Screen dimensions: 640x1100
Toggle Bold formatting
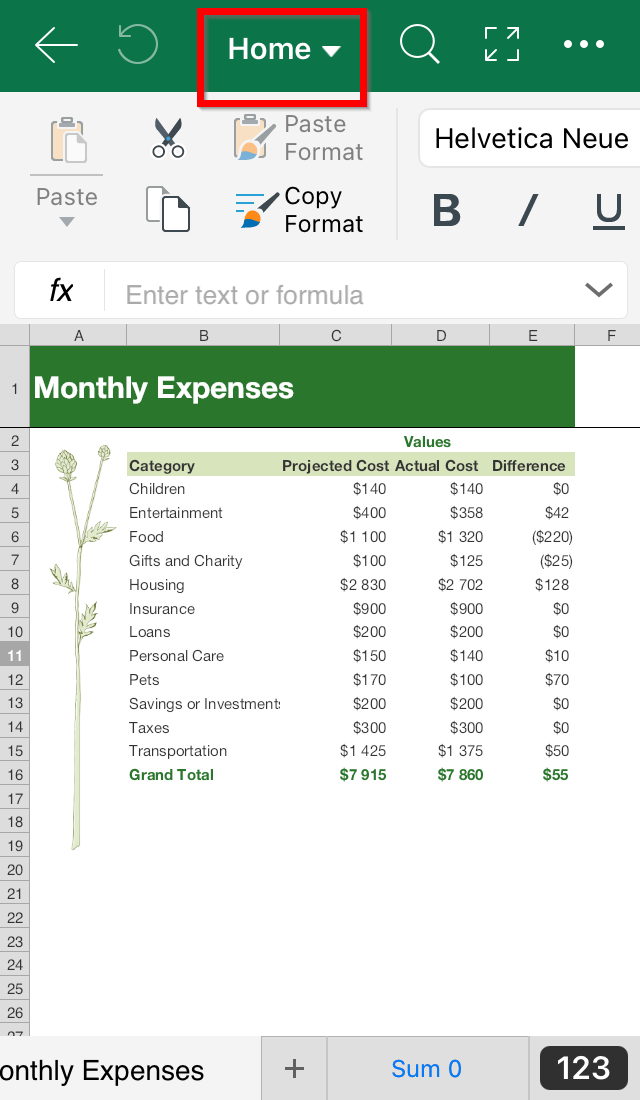[x=446, y=209]
